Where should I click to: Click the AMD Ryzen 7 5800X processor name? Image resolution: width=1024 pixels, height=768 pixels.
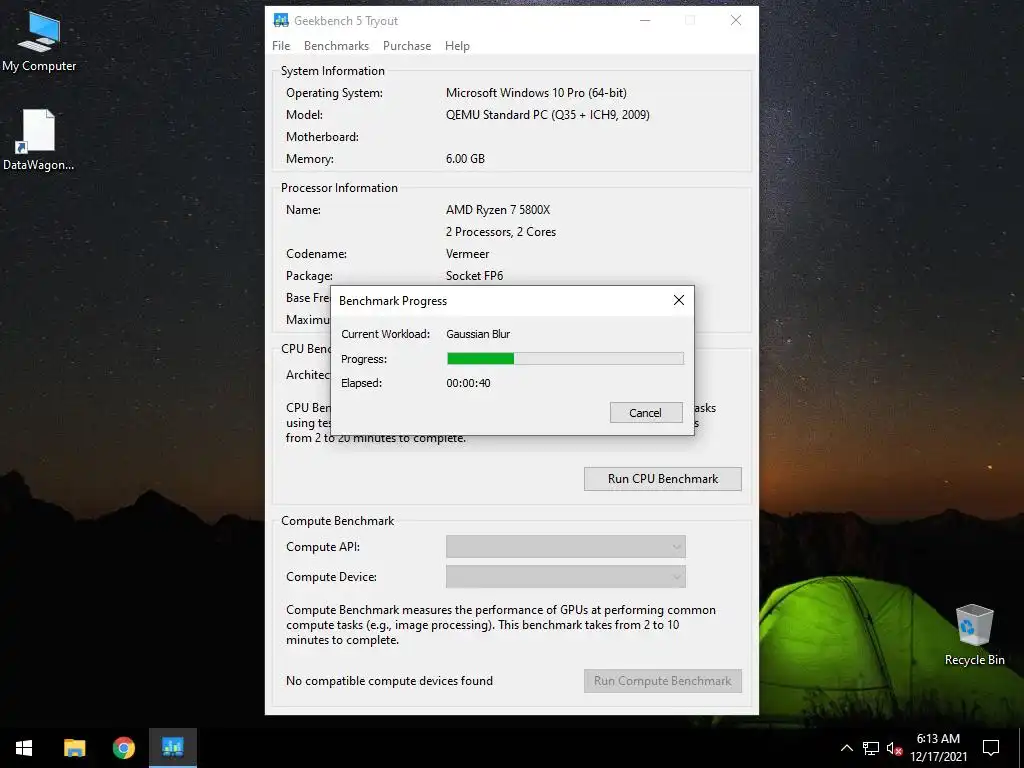pyautogui.click(x=498, y=210)
